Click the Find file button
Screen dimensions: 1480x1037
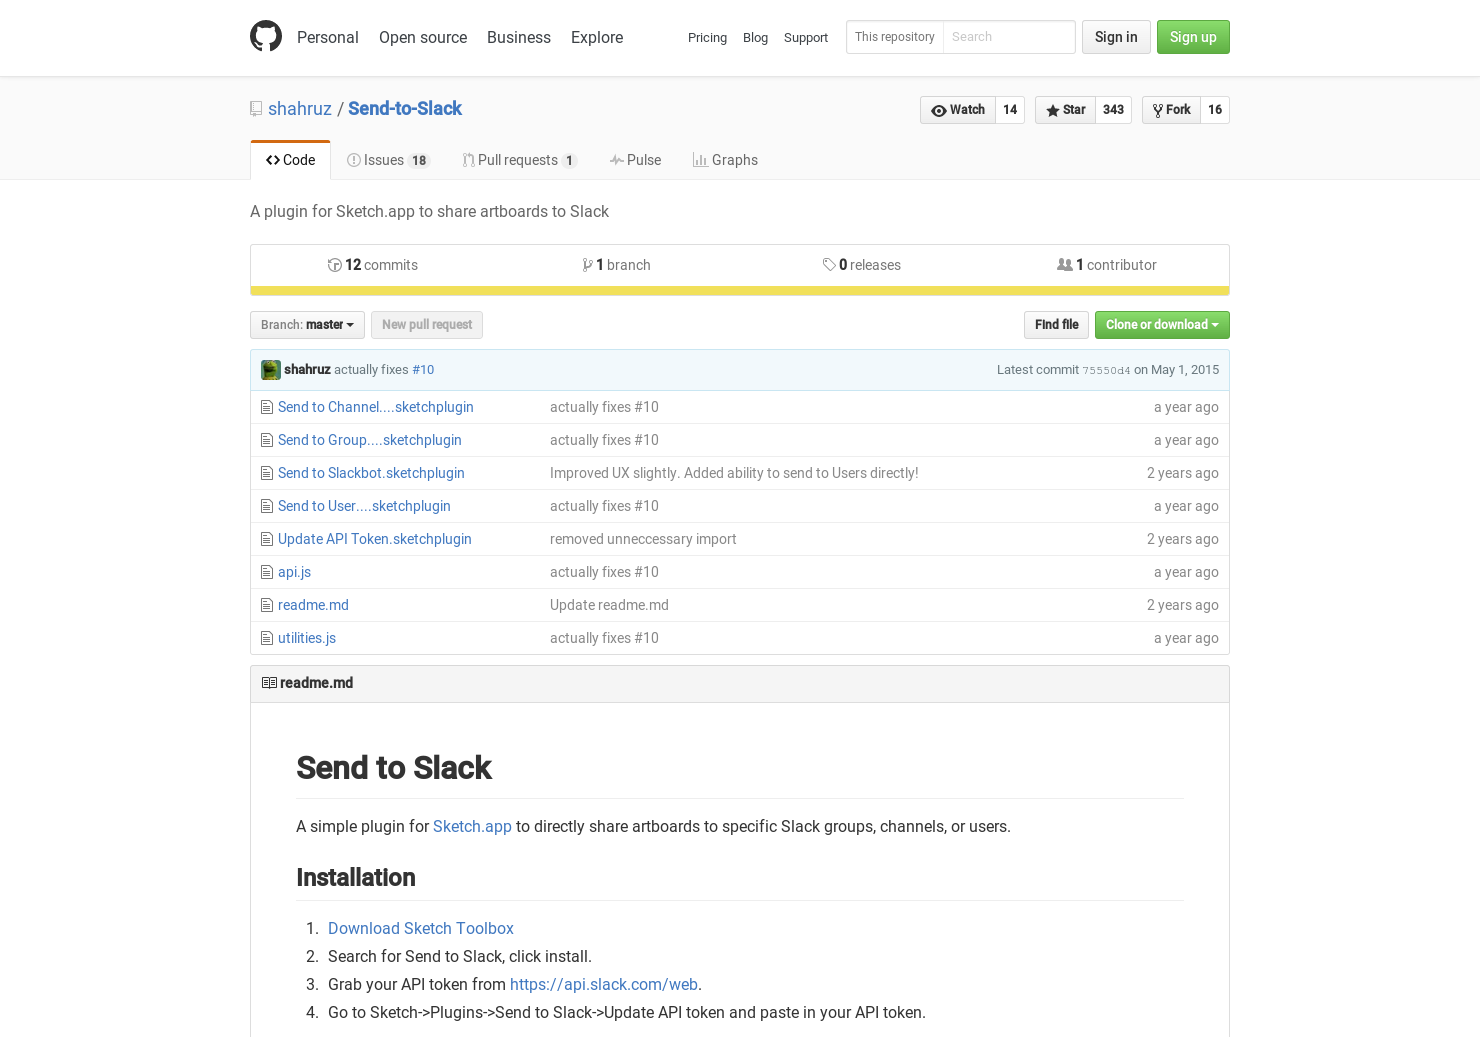[x=1056, y=325]
